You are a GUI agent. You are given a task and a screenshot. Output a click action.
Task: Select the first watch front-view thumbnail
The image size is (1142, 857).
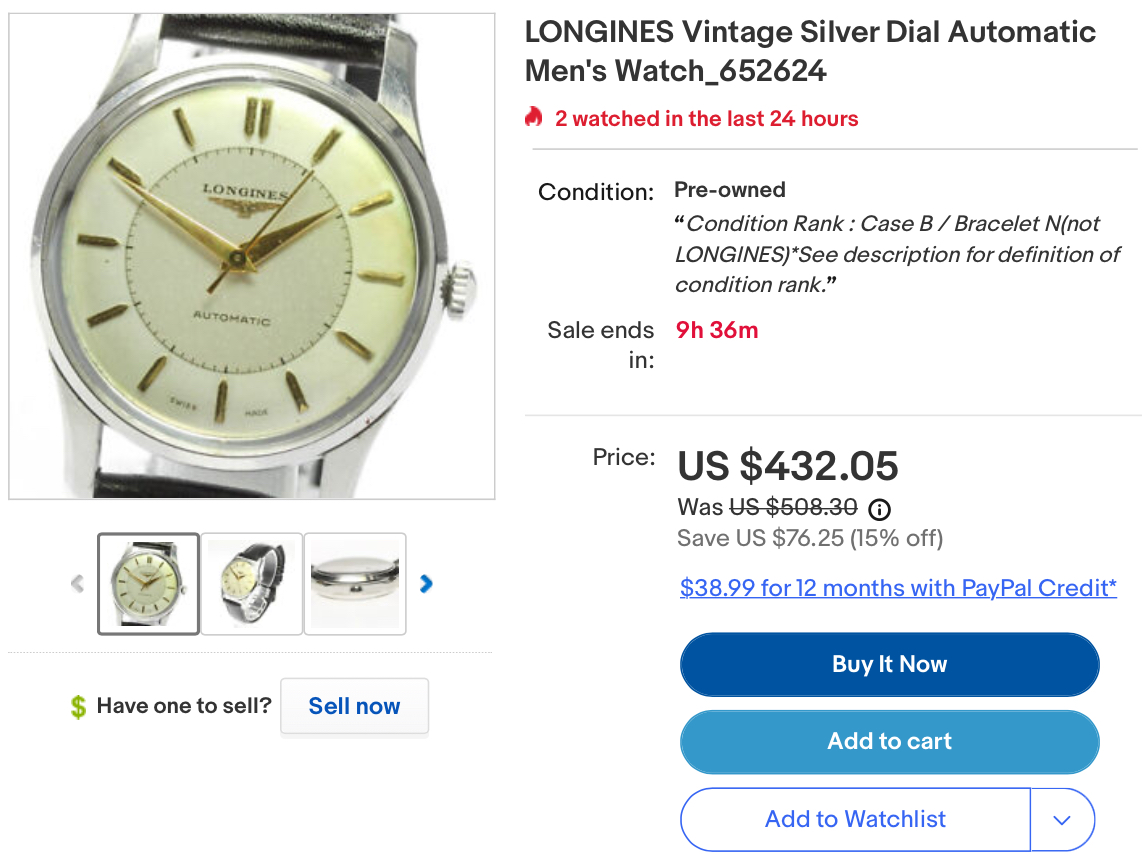tap(149, 584)
